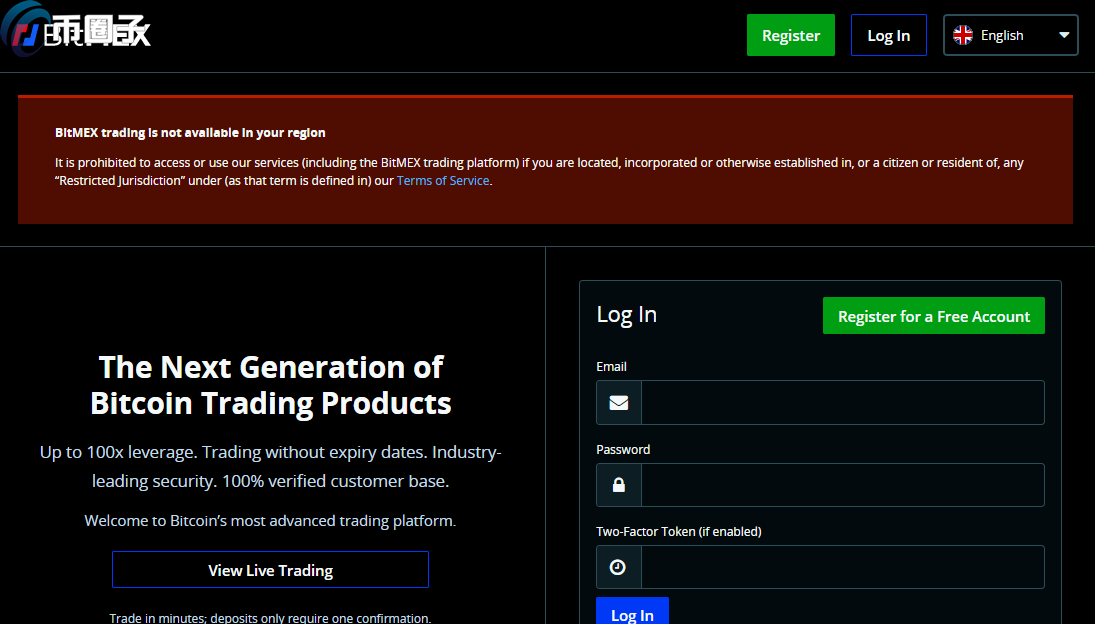Click the UK flag language icon
Viewport: 1095px width, 624px height.
963,35
